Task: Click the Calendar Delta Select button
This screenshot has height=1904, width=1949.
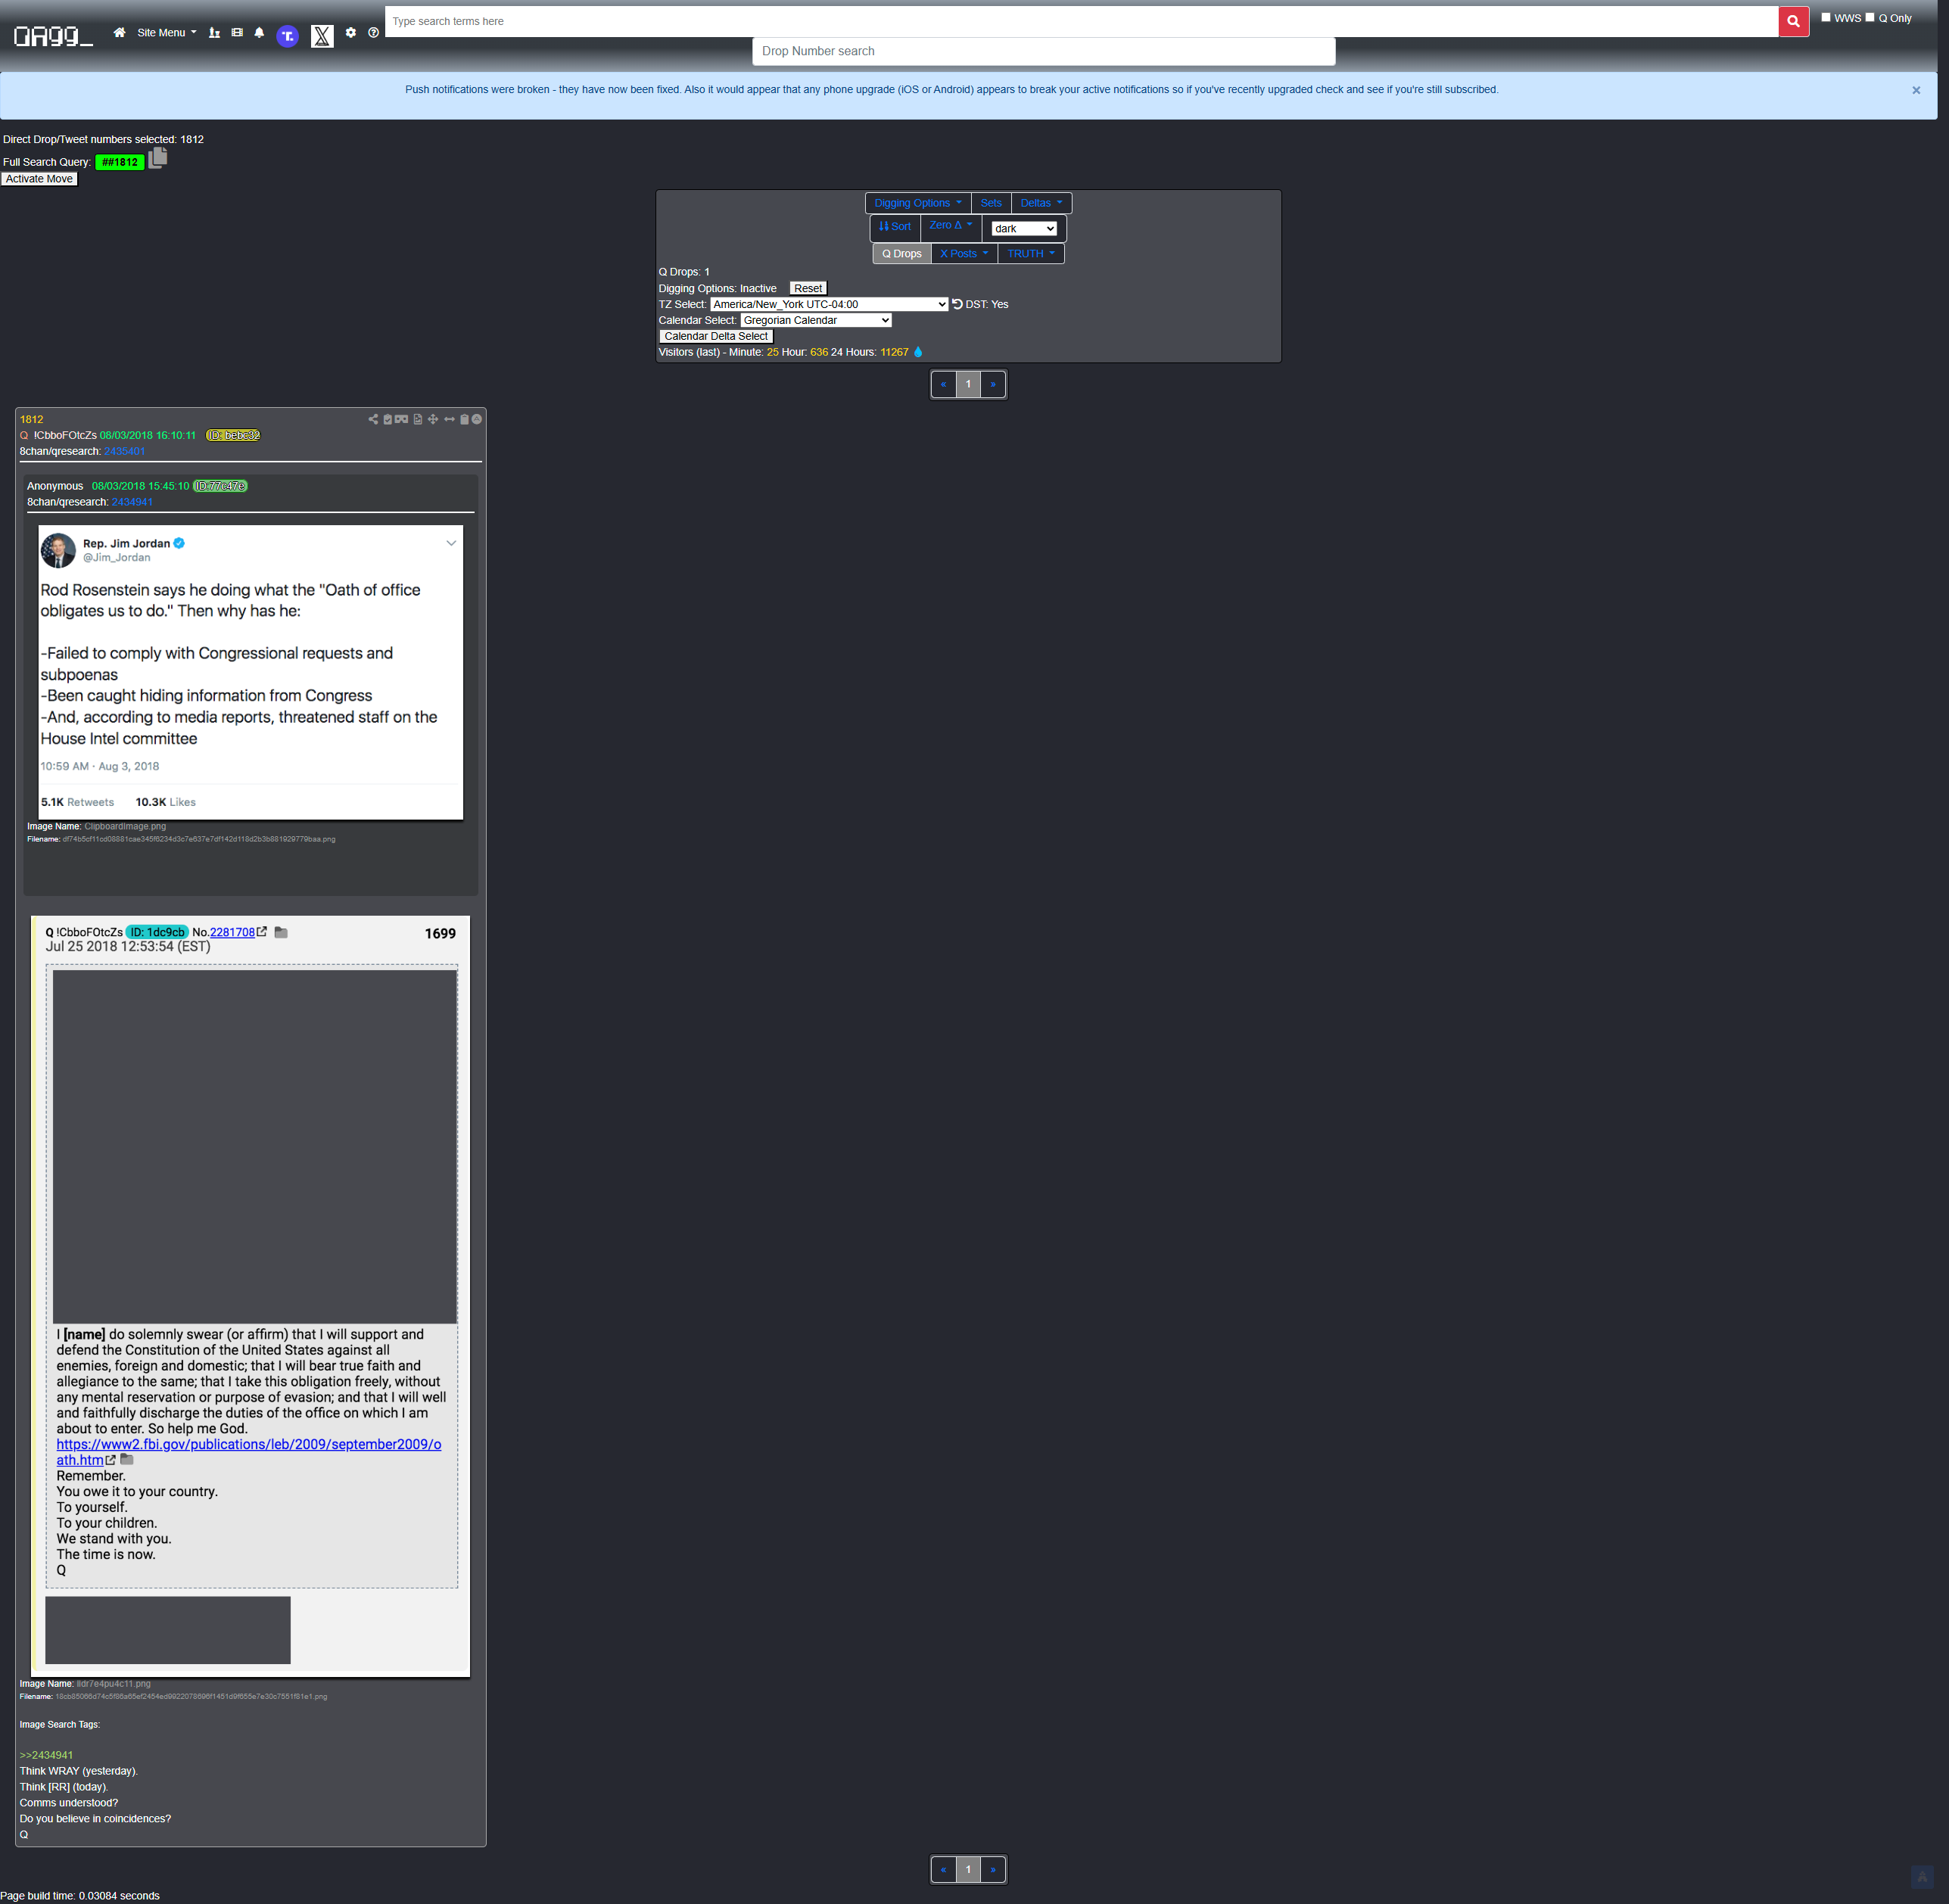Action: (716, 336)
